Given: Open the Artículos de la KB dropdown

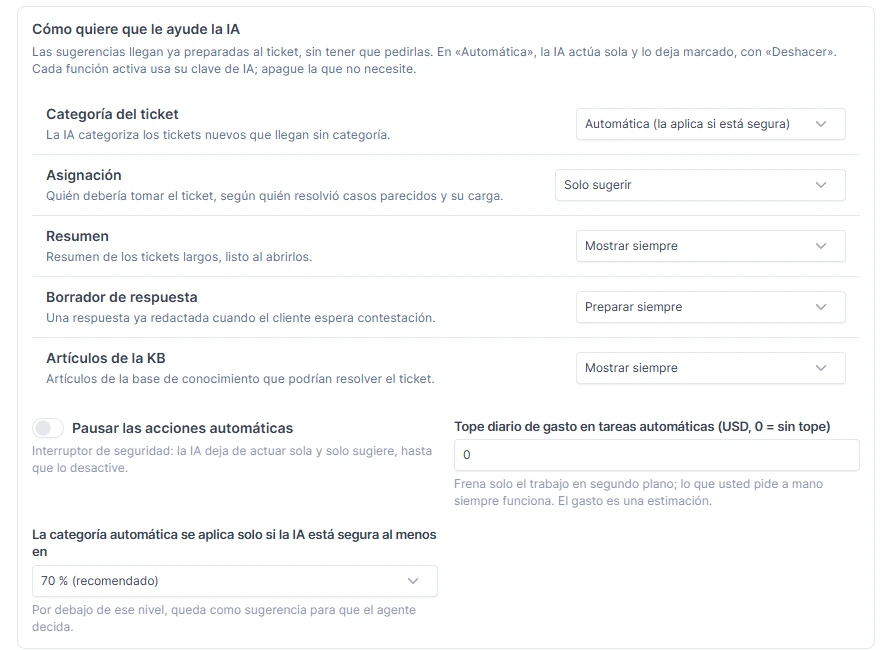Looking at the screenshot, I should [711, 368].
